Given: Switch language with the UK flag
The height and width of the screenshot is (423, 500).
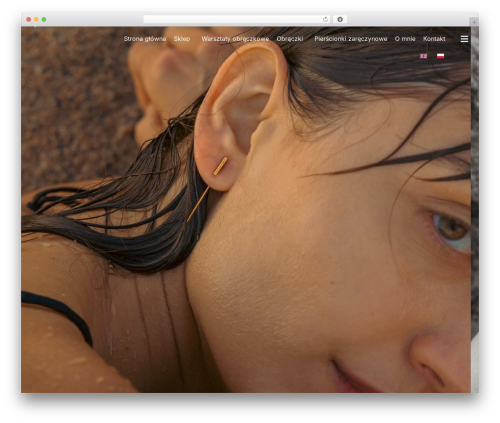Looking at the screenshot, I should pos(424,56).
